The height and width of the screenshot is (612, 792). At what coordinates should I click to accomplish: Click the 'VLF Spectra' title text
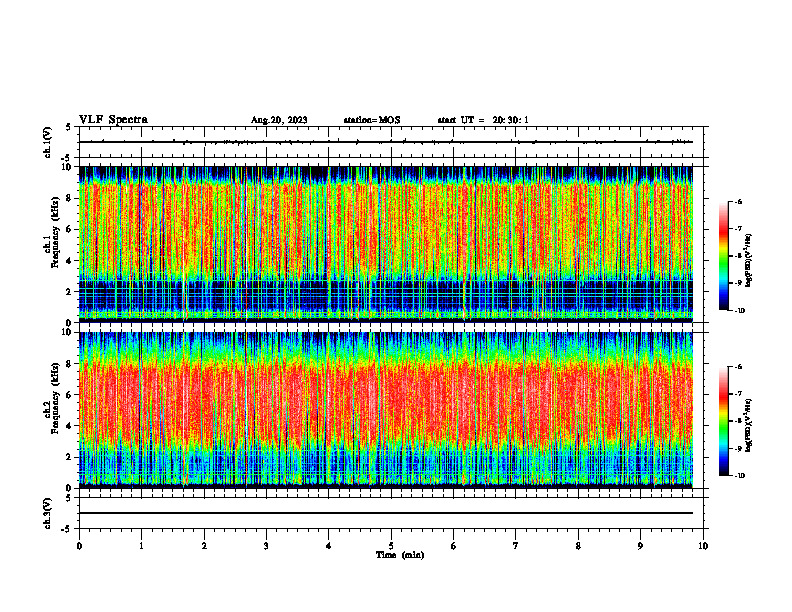(x=113, y=120)
